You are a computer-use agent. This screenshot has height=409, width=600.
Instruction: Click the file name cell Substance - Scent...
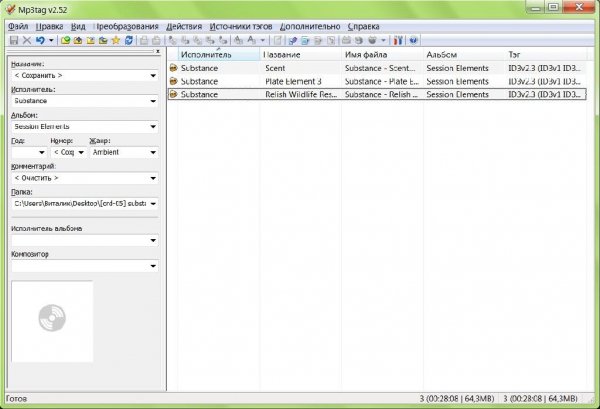pyautogui.click(x=380, y=68)
